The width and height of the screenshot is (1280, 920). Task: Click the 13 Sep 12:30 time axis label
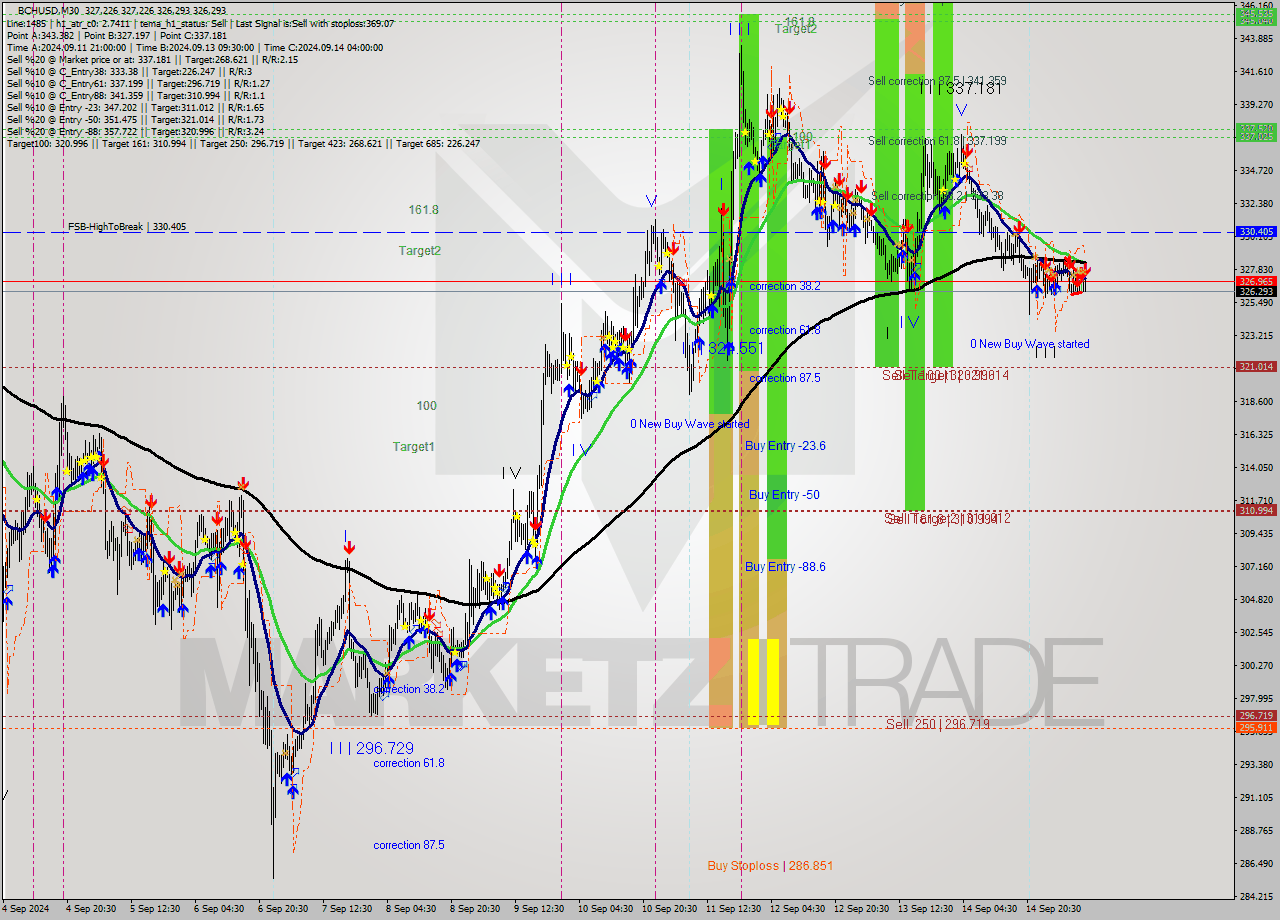point(925,909)
